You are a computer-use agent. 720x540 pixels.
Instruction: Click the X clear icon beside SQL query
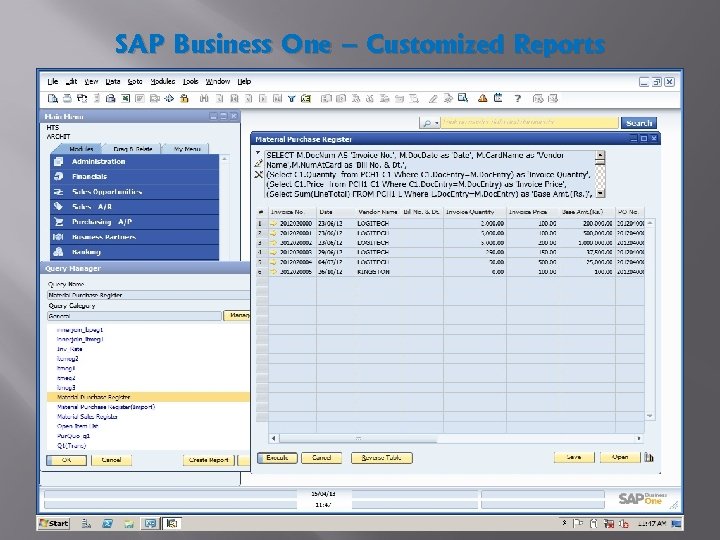(259, 174)
